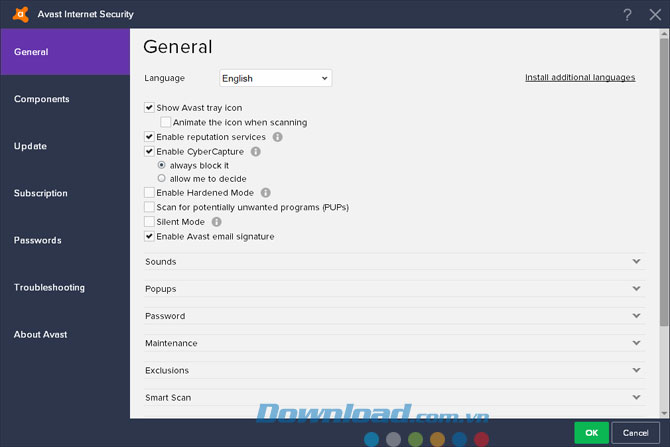Go to the Subscription sidebar tab
The height and width of the screenshot is (447, 670).
point(65,193)
